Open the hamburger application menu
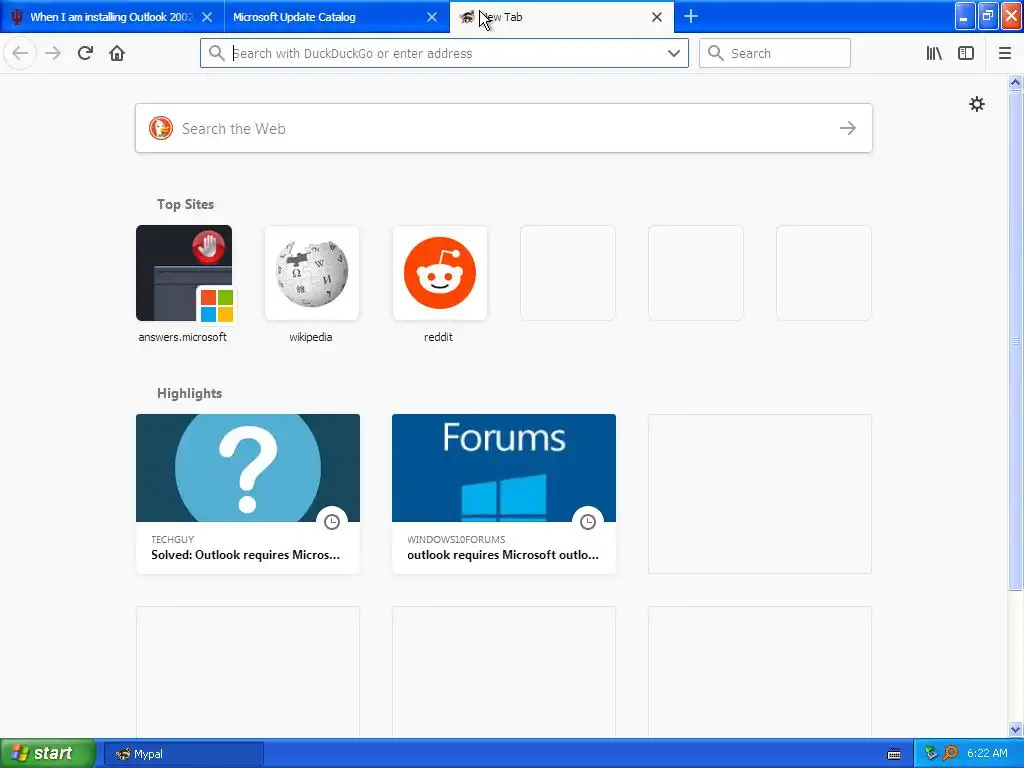1024x768 pixels. (x=1004, y=53)
